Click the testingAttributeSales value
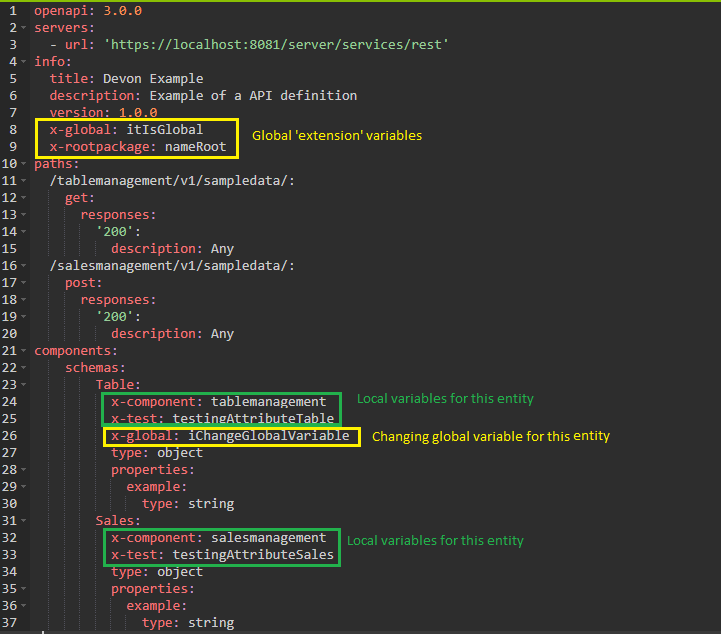The width and height of the screenshot is (721, 634). pyautogui.click(x=253, y=555)
